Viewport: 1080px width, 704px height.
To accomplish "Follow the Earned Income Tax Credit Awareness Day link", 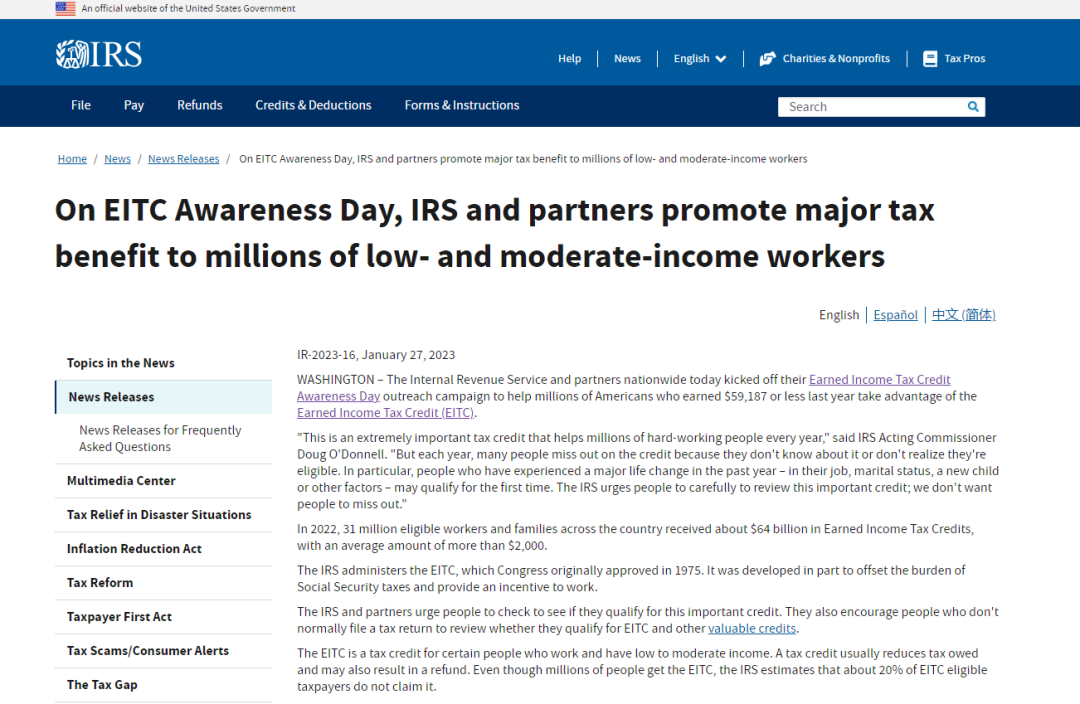I will [879, 380].
